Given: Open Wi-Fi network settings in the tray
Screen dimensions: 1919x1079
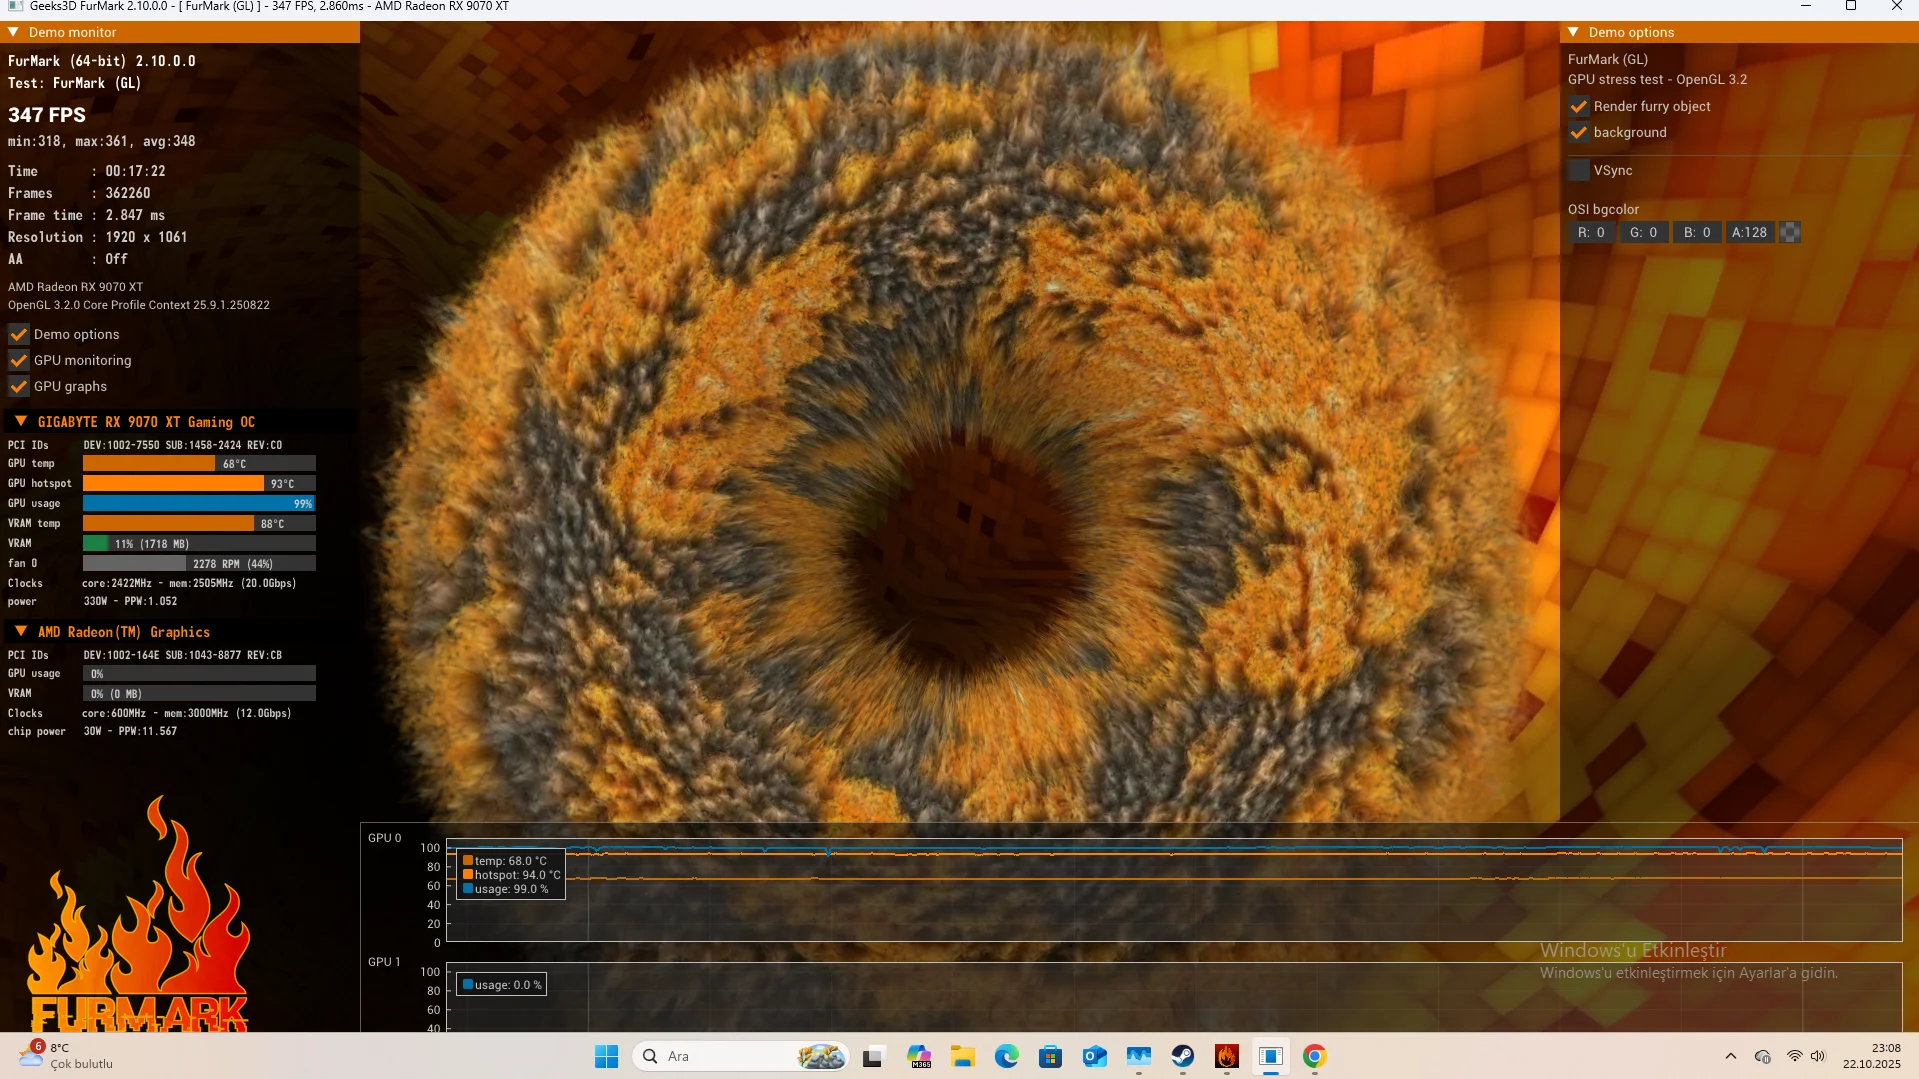Looking at the screenshot, I should (x=1795, y=1056).
